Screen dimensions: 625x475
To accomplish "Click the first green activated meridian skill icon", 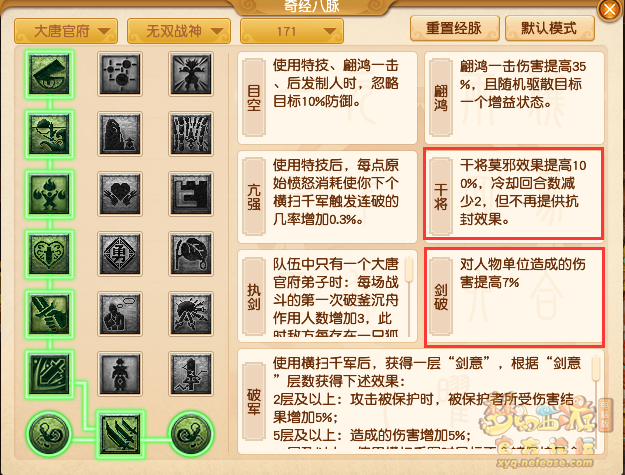I will pos(49,74).
